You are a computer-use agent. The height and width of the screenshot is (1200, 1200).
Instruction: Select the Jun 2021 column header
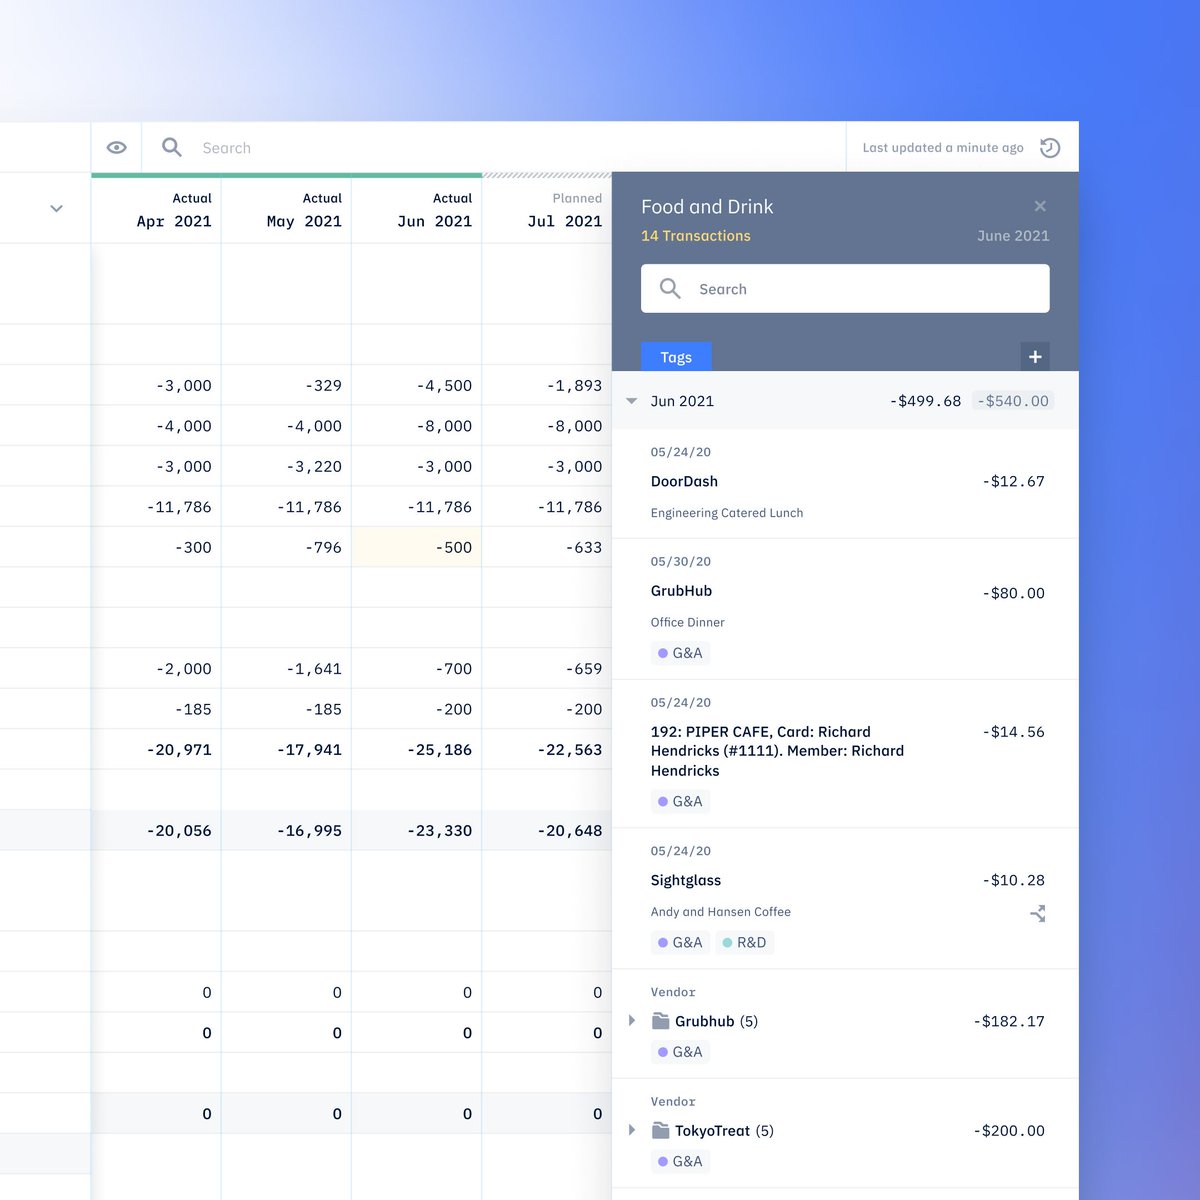tap(417, 210)
